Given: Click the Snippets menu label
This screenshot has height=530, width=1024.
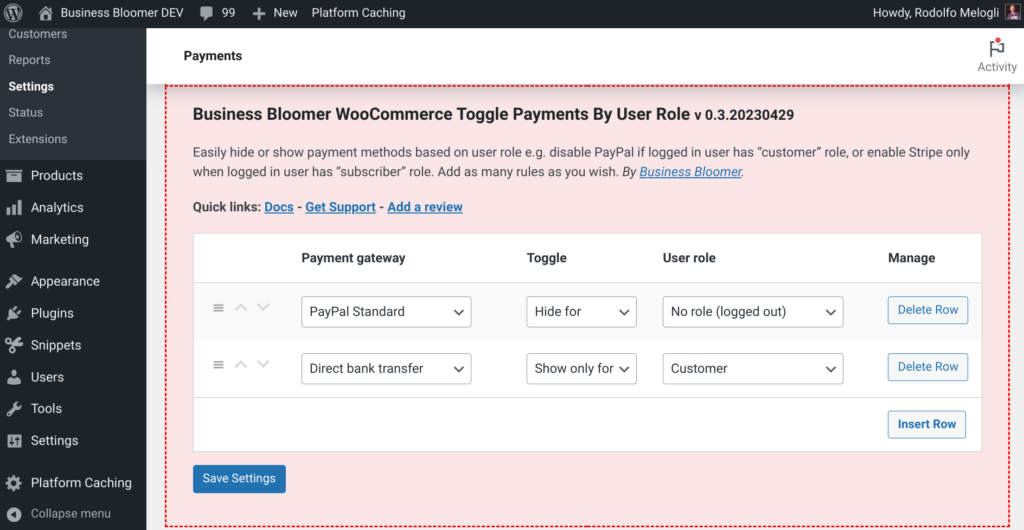Looking at the screenshot, I should (x=56, y=345).
